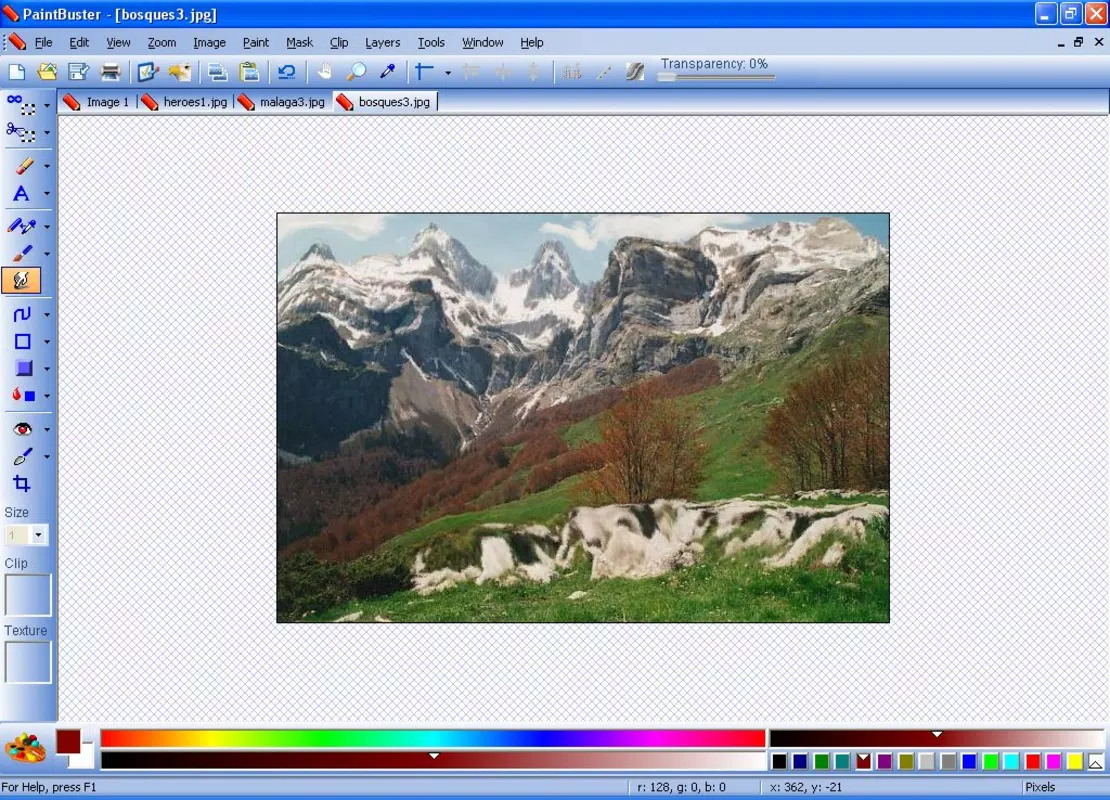Expand the scissors tool dropdown arrow

pyautogui.click(x=47, y=132)
